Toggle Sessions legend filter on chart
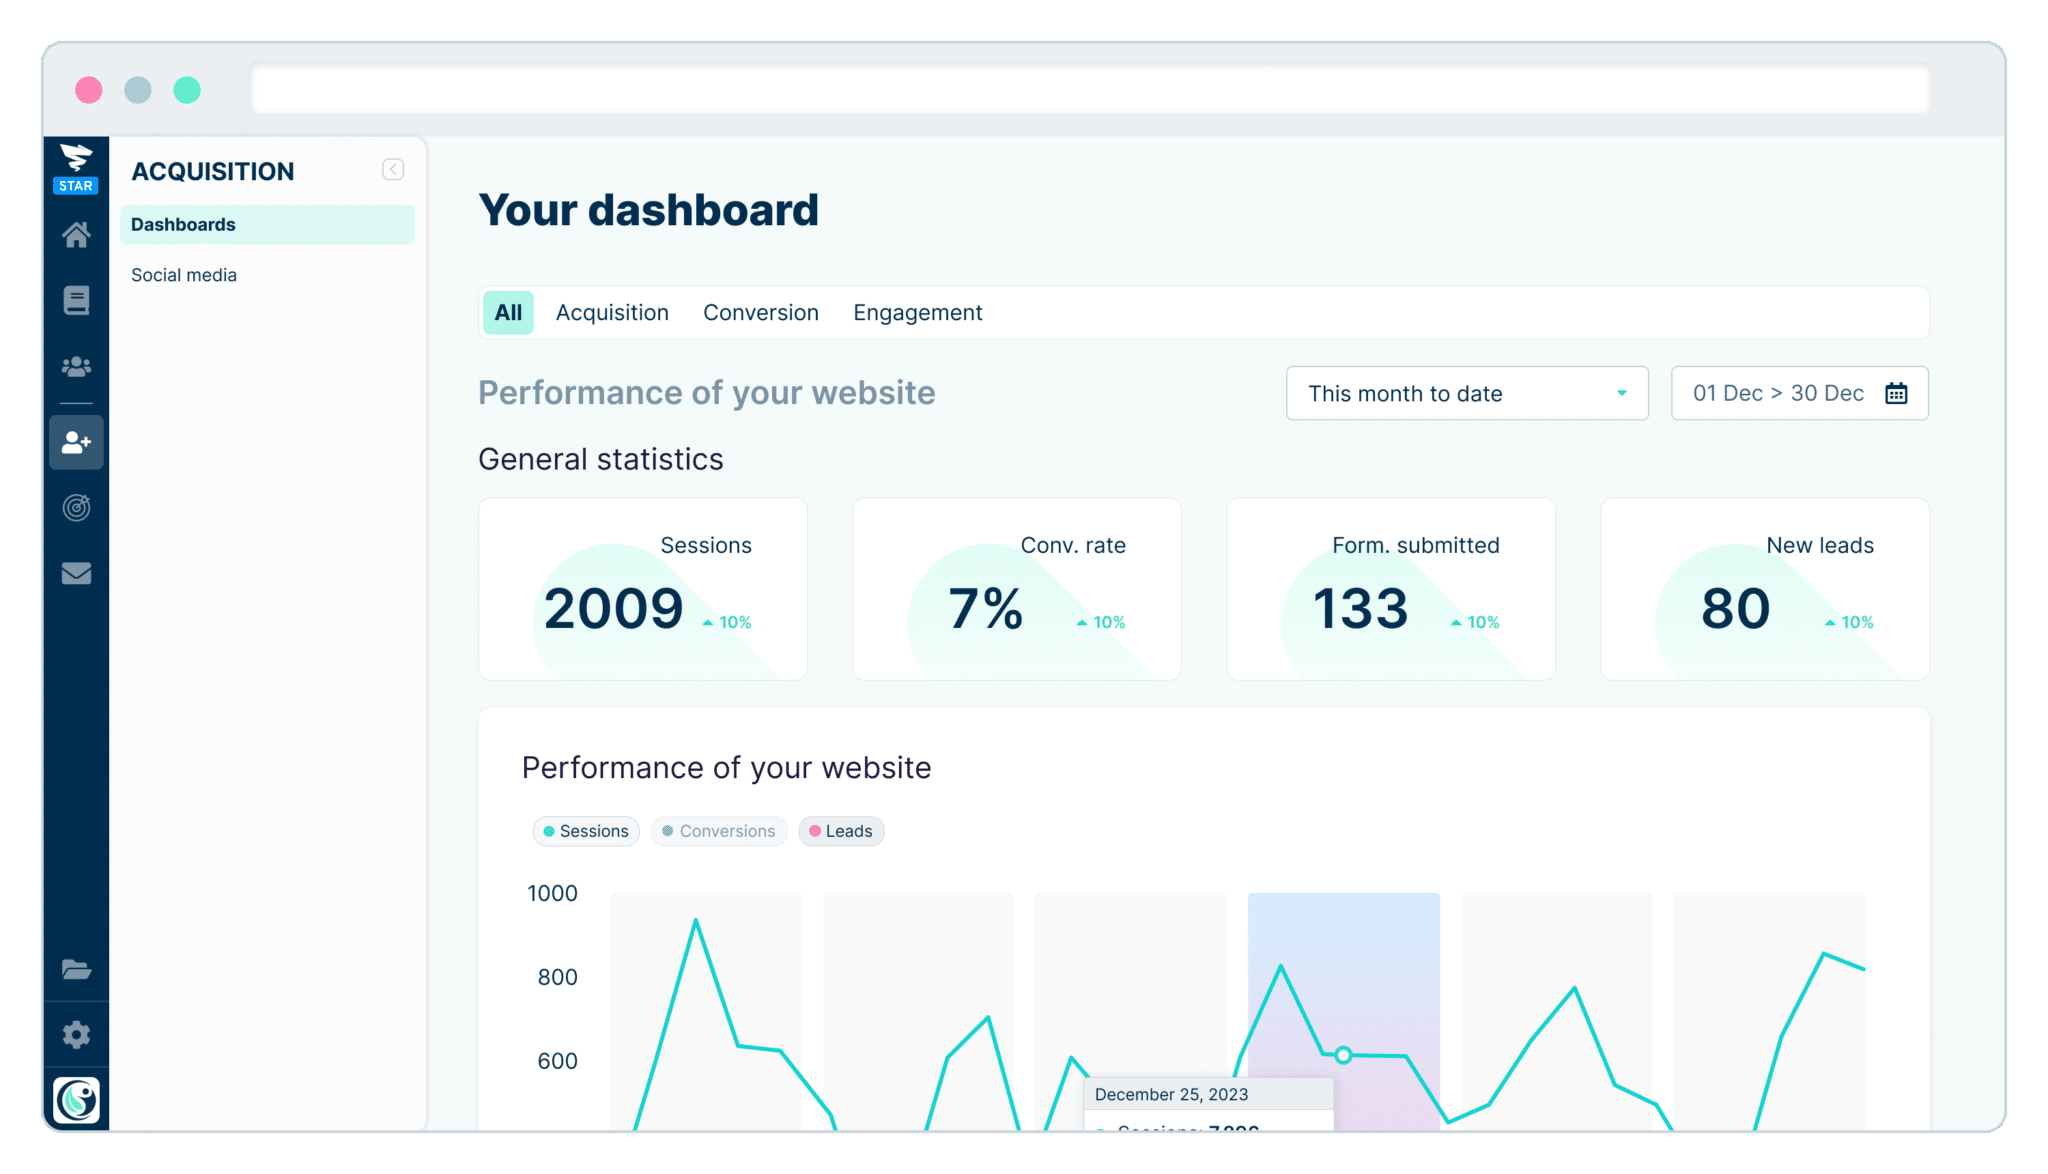Viewport: 2048px width, 1174px height. [x=582, y=831]
